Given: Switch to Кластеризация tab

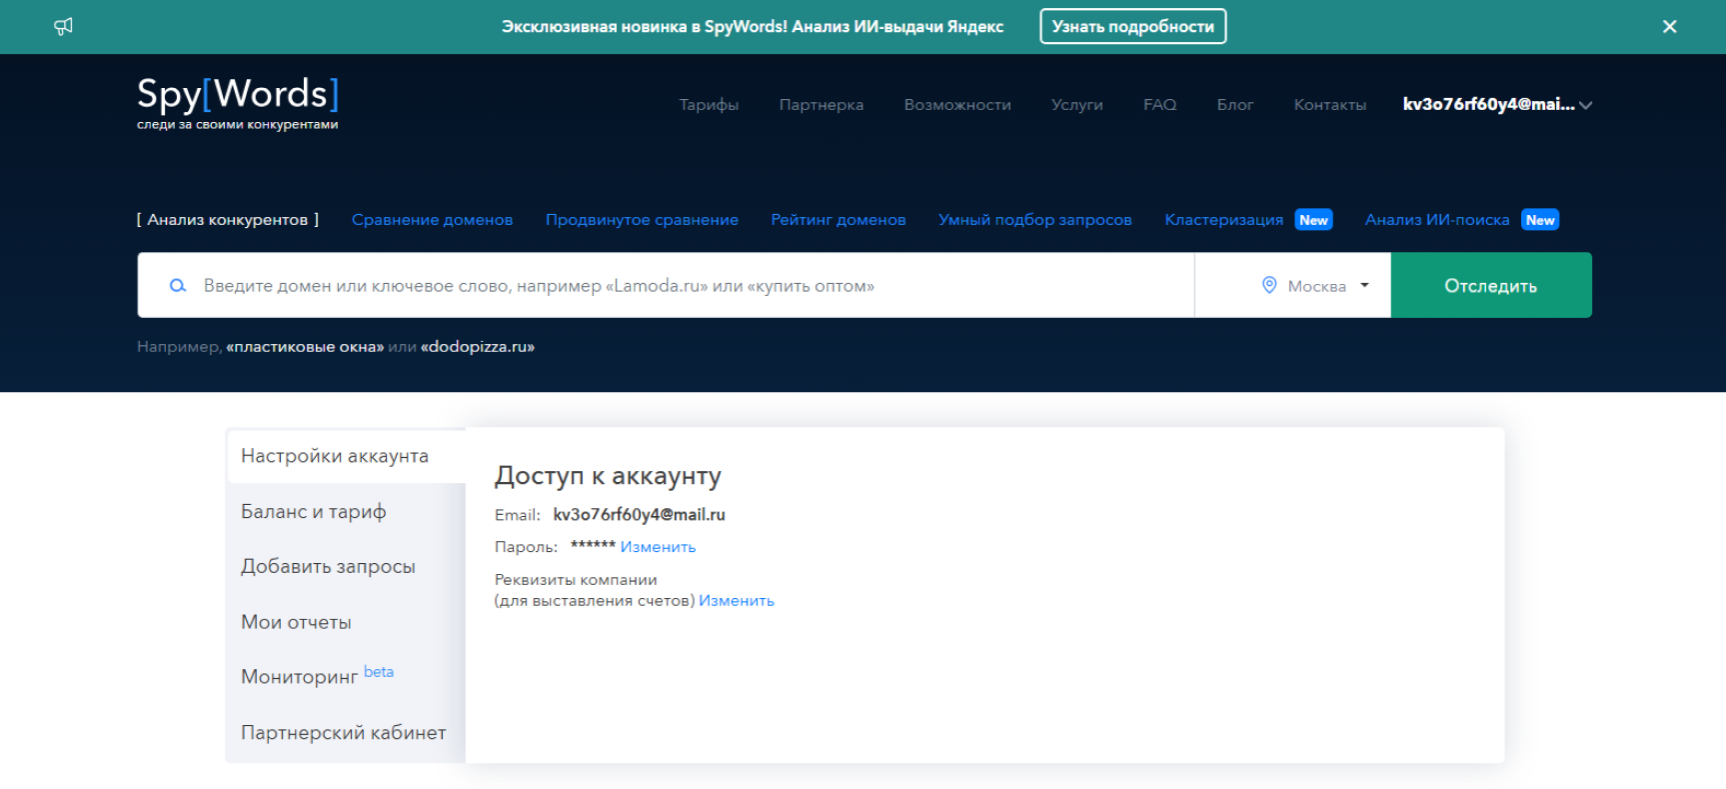Looking at the screenshot, I should [x=1224, y=220].
